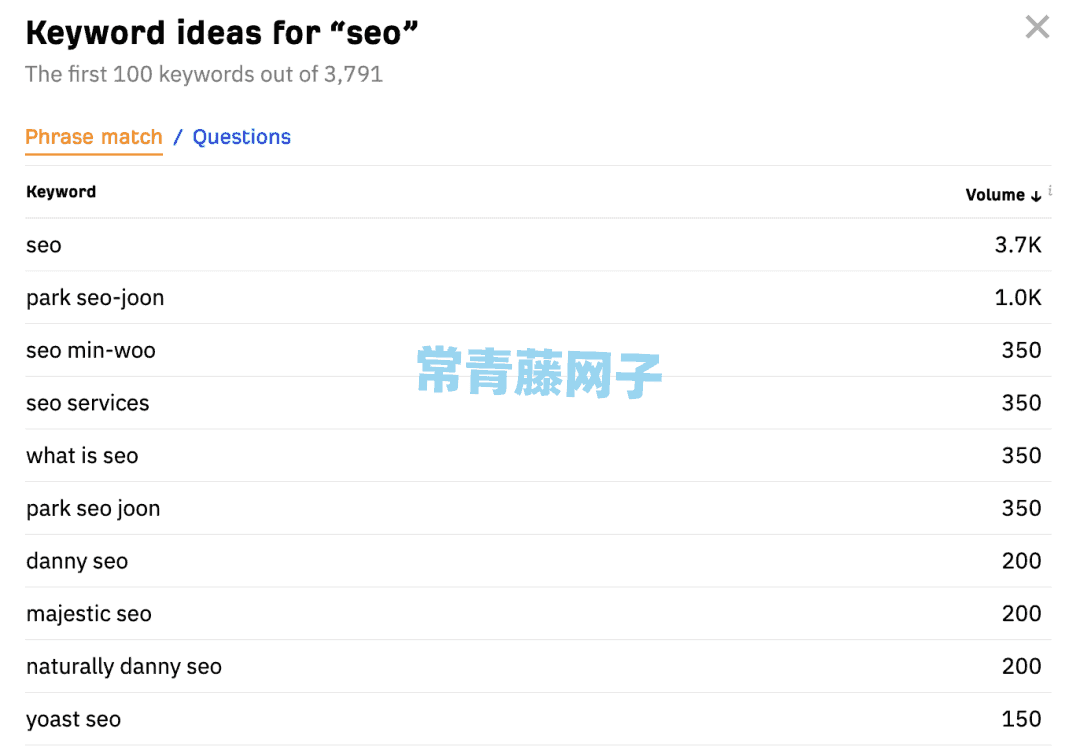
Task: Click the 150 volume for yoast seo
Action: 1021,719
